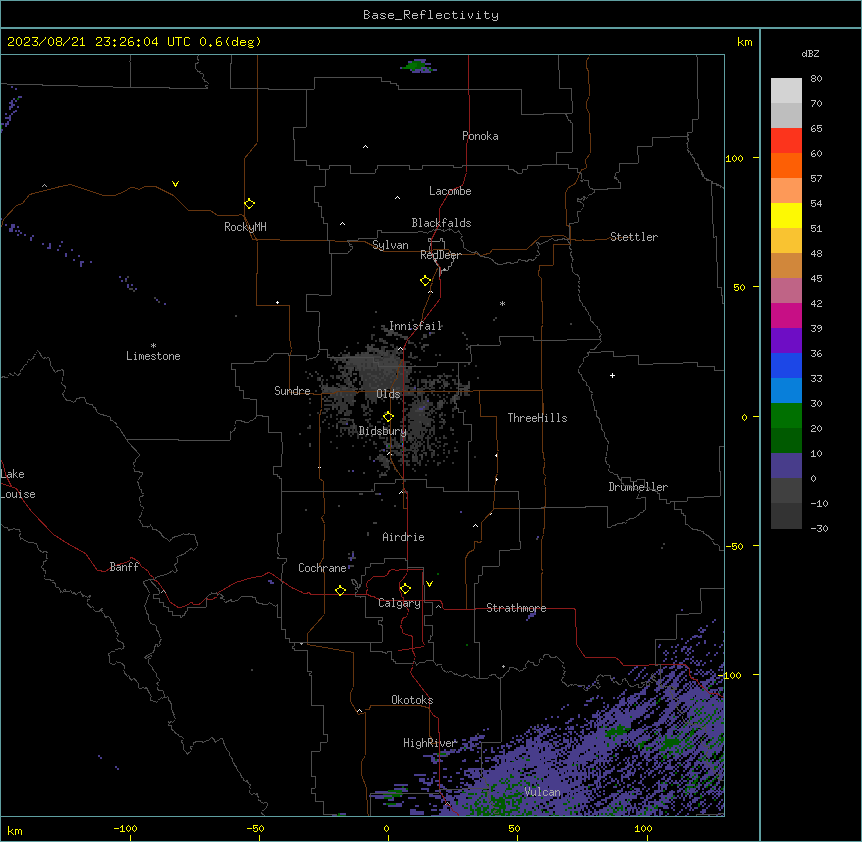
Task: Click the light gray 80 dBZ legend swatch
Action: [786, 91]
